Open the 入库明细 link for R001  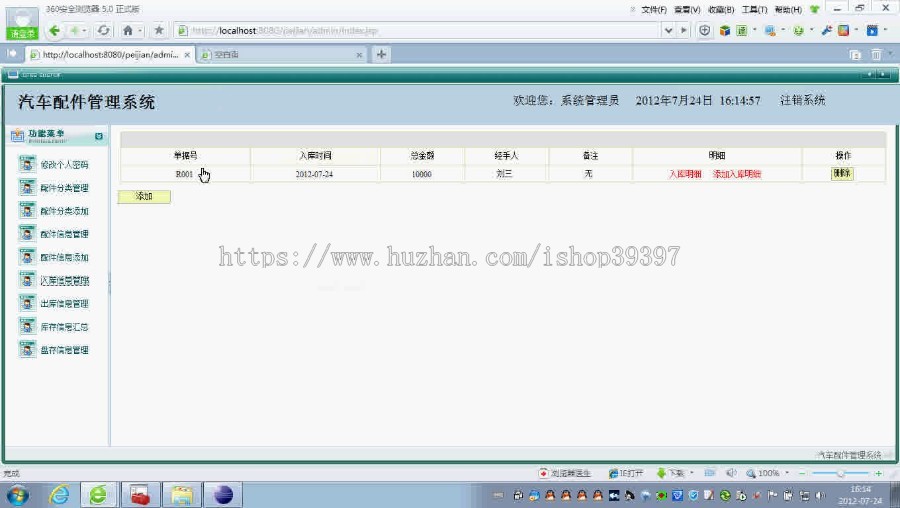(x=685, y=174)
